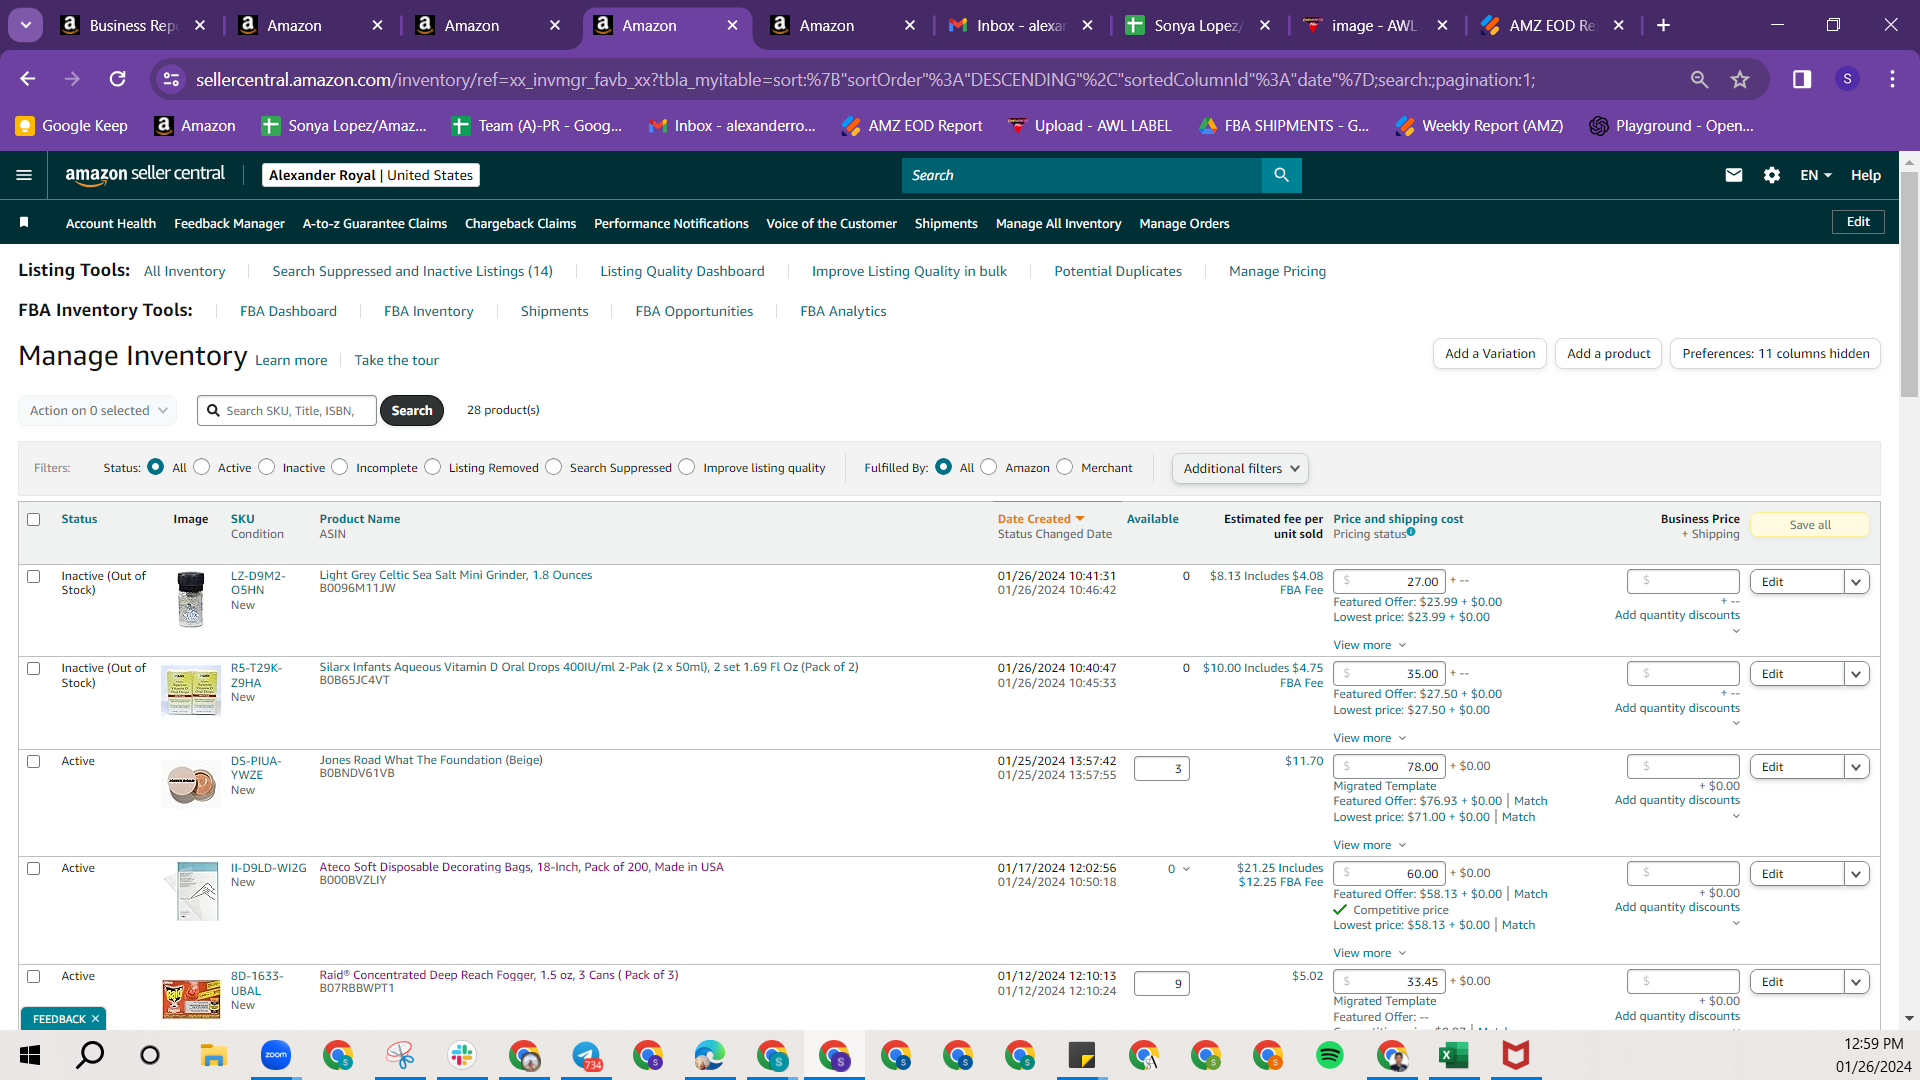
Task: Open the Chrome profile avatar S
Action: point(1847,79)
